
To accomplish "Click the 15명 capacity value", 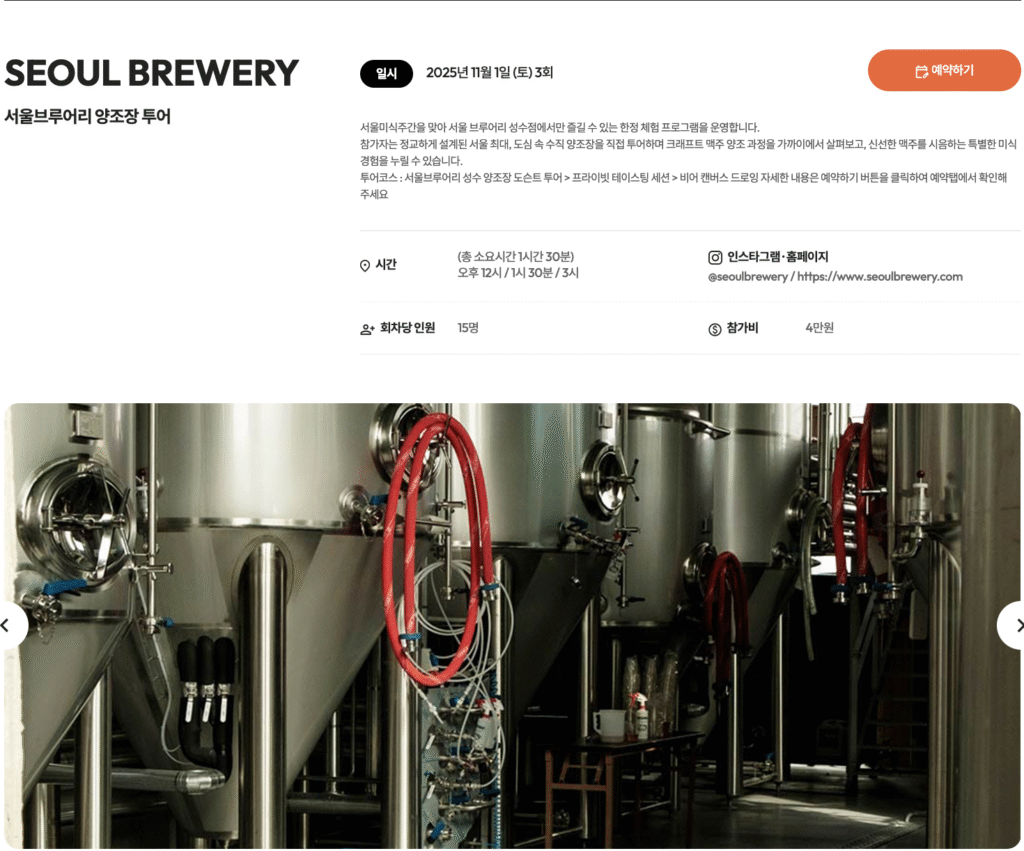I will 468,328.
